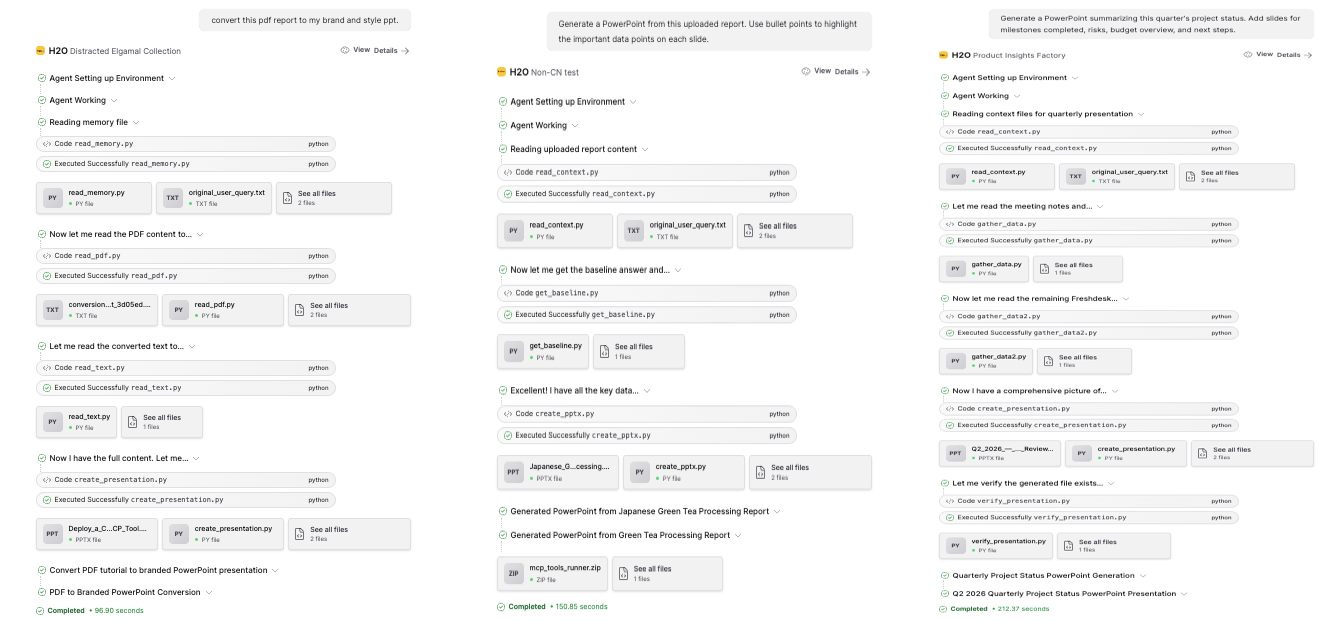Open create_pptx.py file card PY icon
This screenshot has height=621, width=1336.
click(640, 472)
